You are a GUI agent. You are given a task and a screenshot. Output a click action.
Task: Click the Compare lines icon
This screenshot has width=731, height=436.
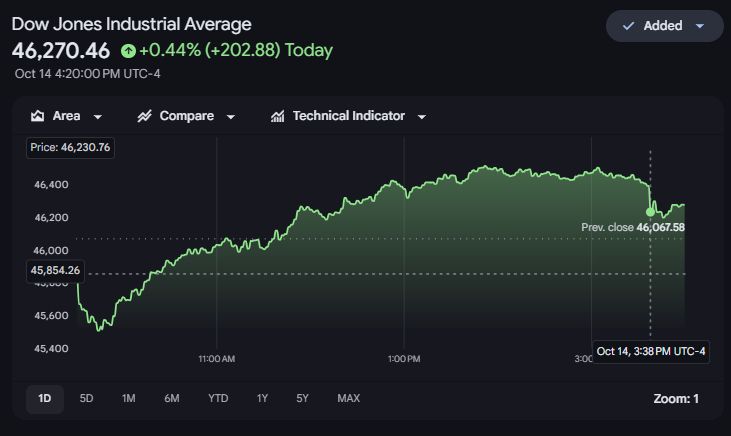click(144, 116)
